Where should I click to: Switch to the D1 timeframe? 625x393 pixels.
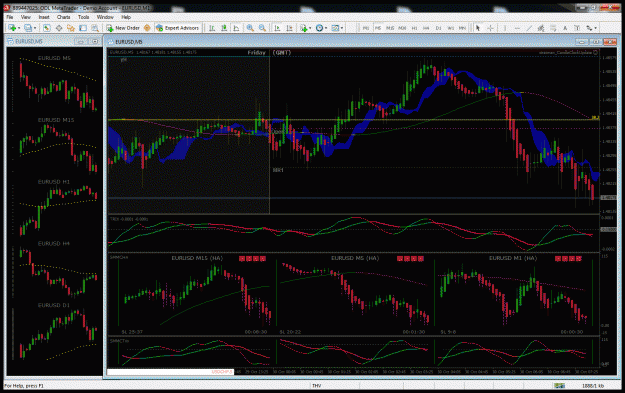(438, 28)
